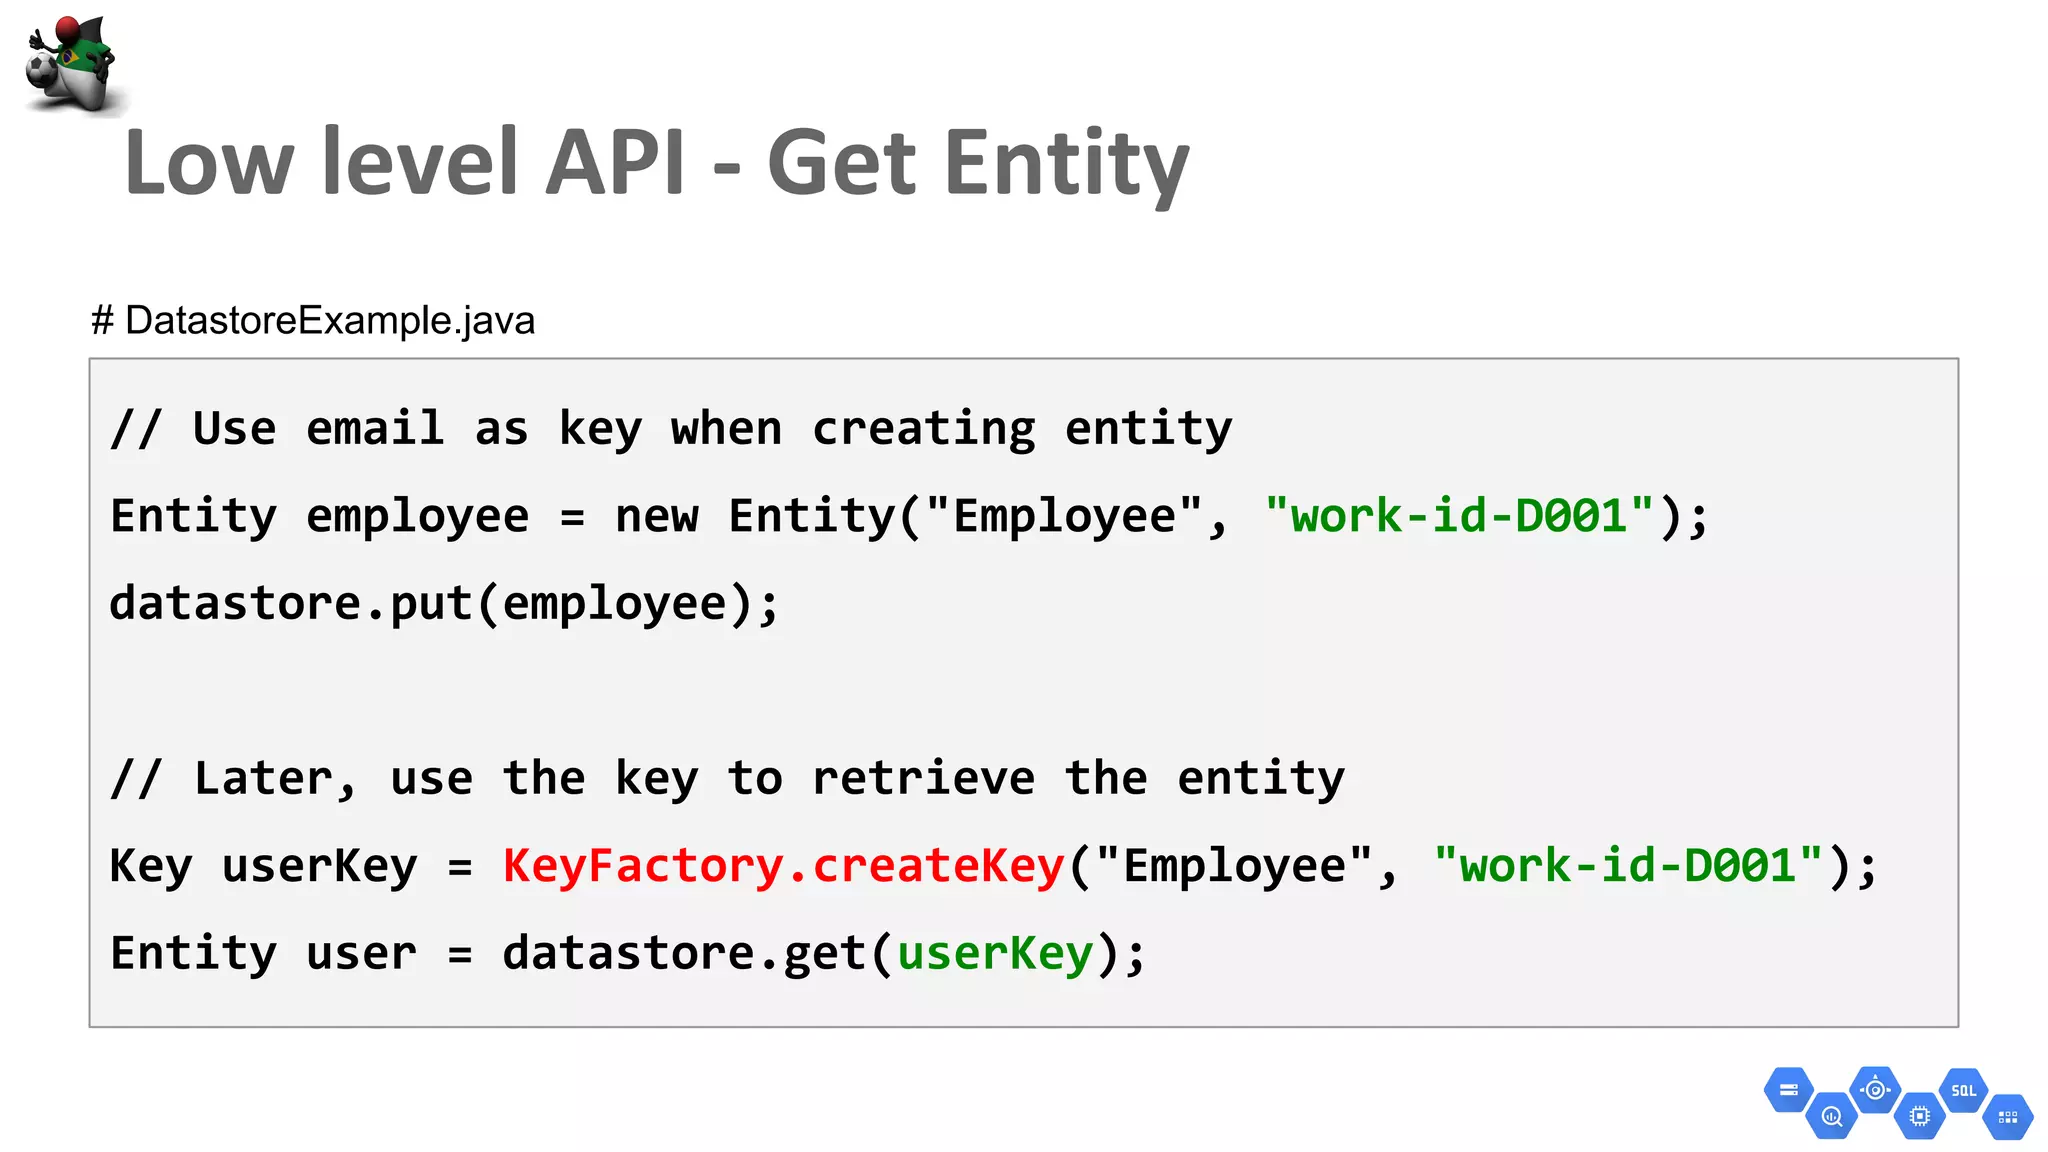
Task: Click 'Entity user' declaration text
Action: point(264,954)
